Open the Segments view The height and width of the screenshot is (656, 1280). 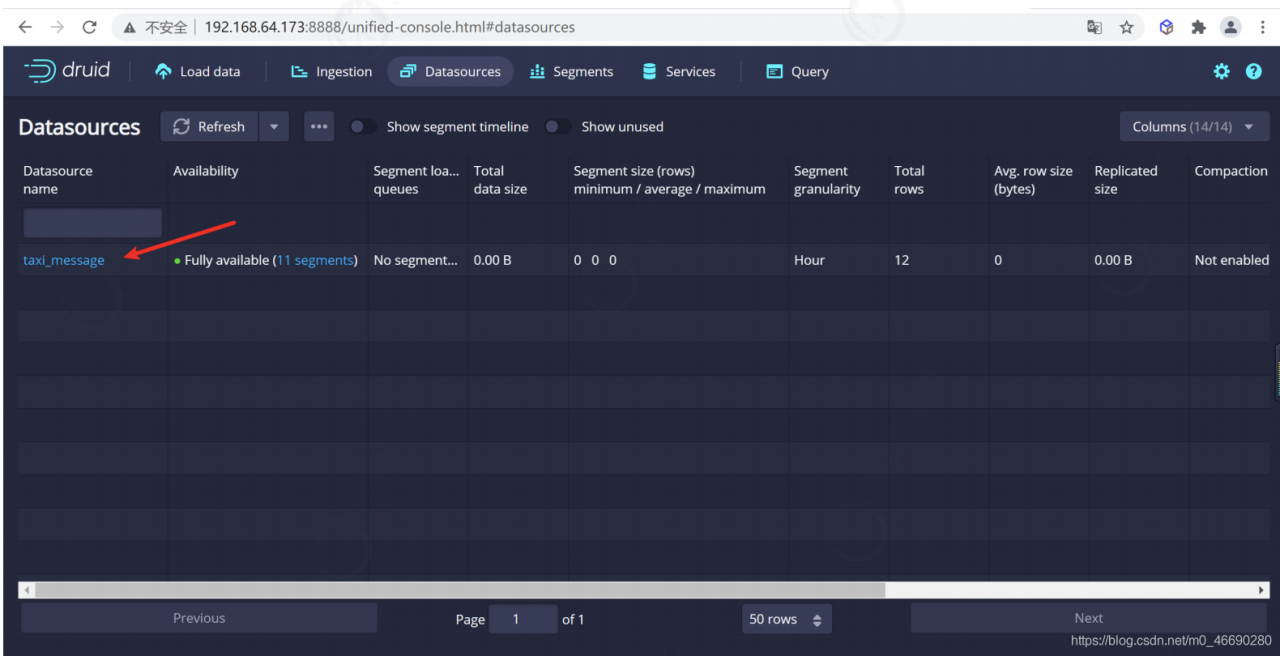tap(572, 72)
